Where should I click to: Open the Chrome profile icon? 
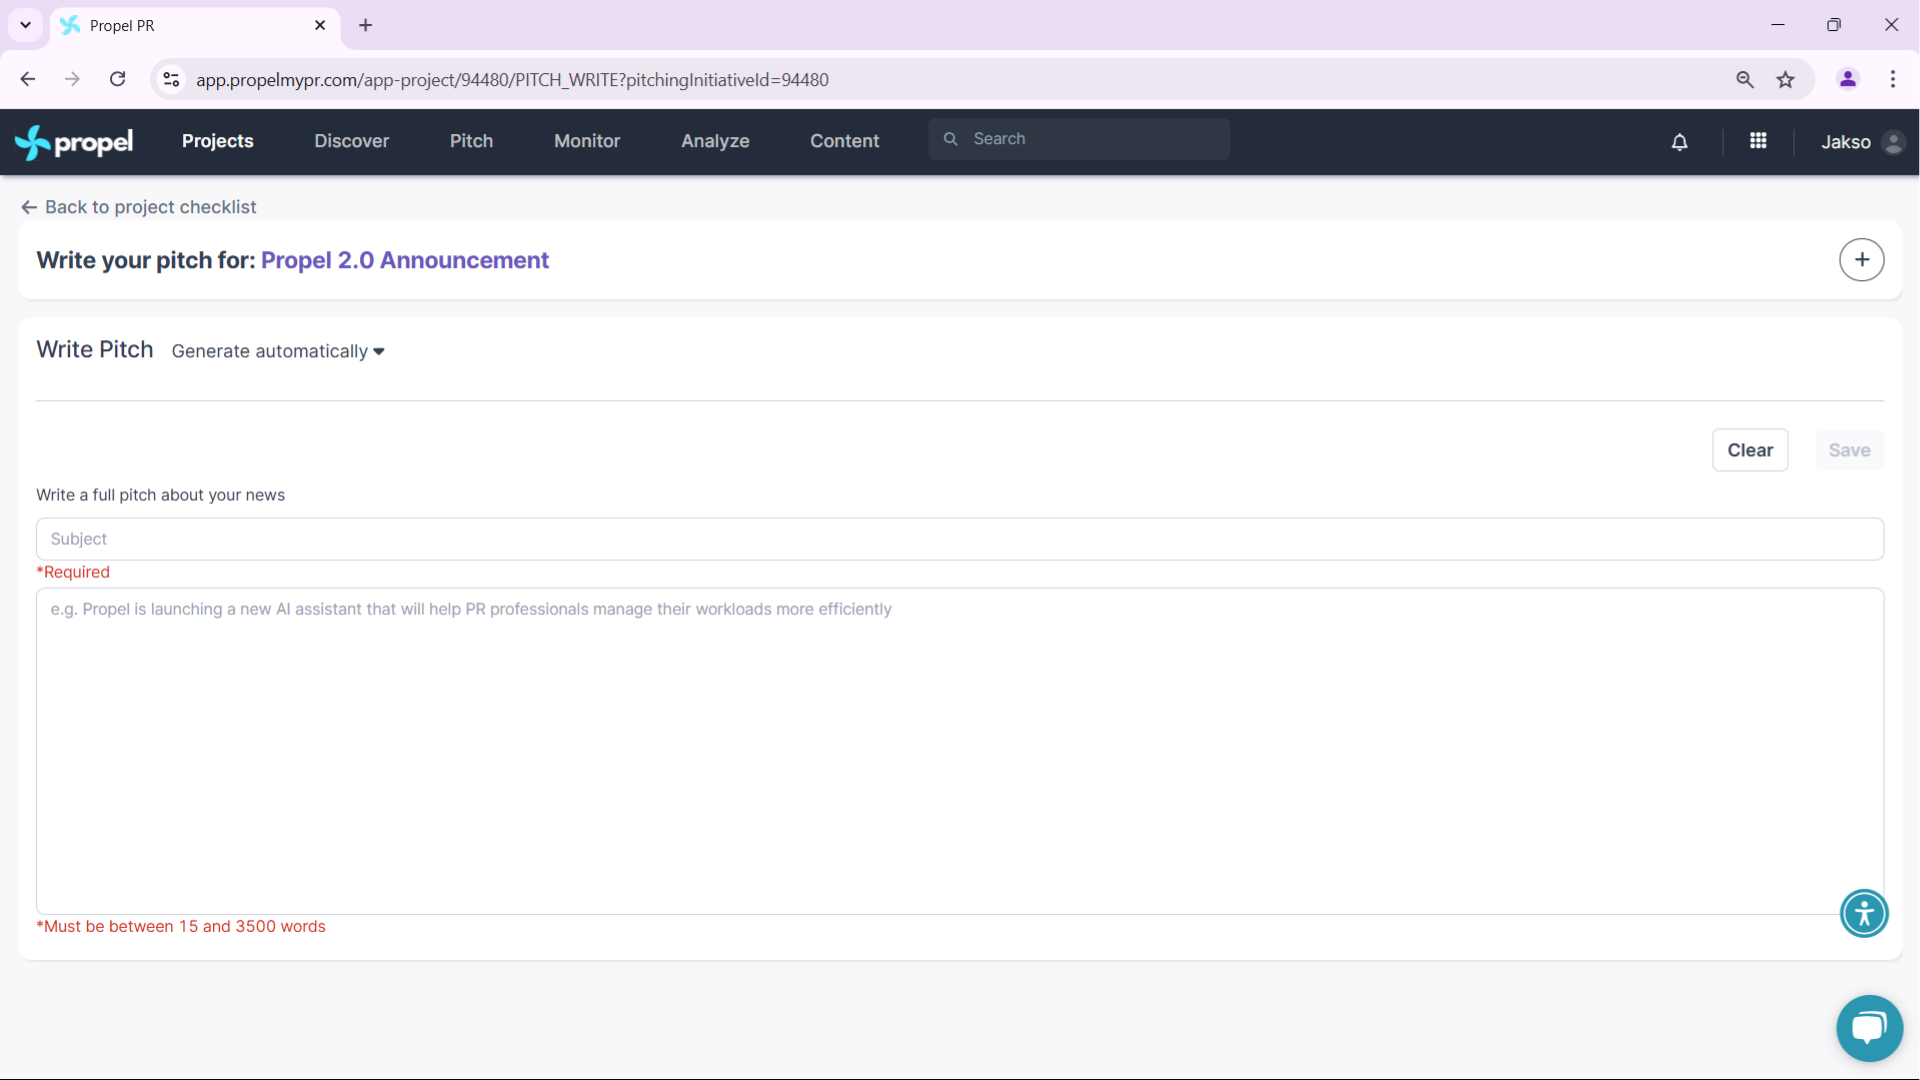tap(1848, 79)
